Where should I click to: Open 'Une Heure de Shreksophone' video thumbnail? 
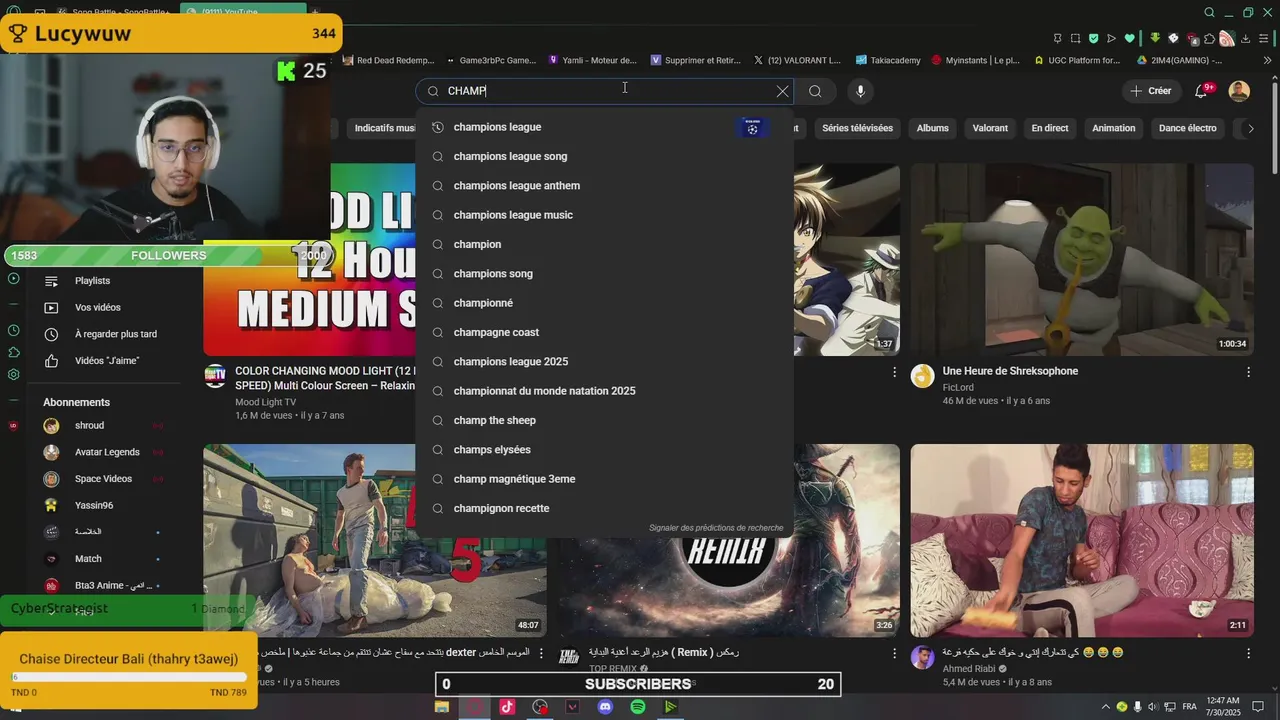(1082, 260)
